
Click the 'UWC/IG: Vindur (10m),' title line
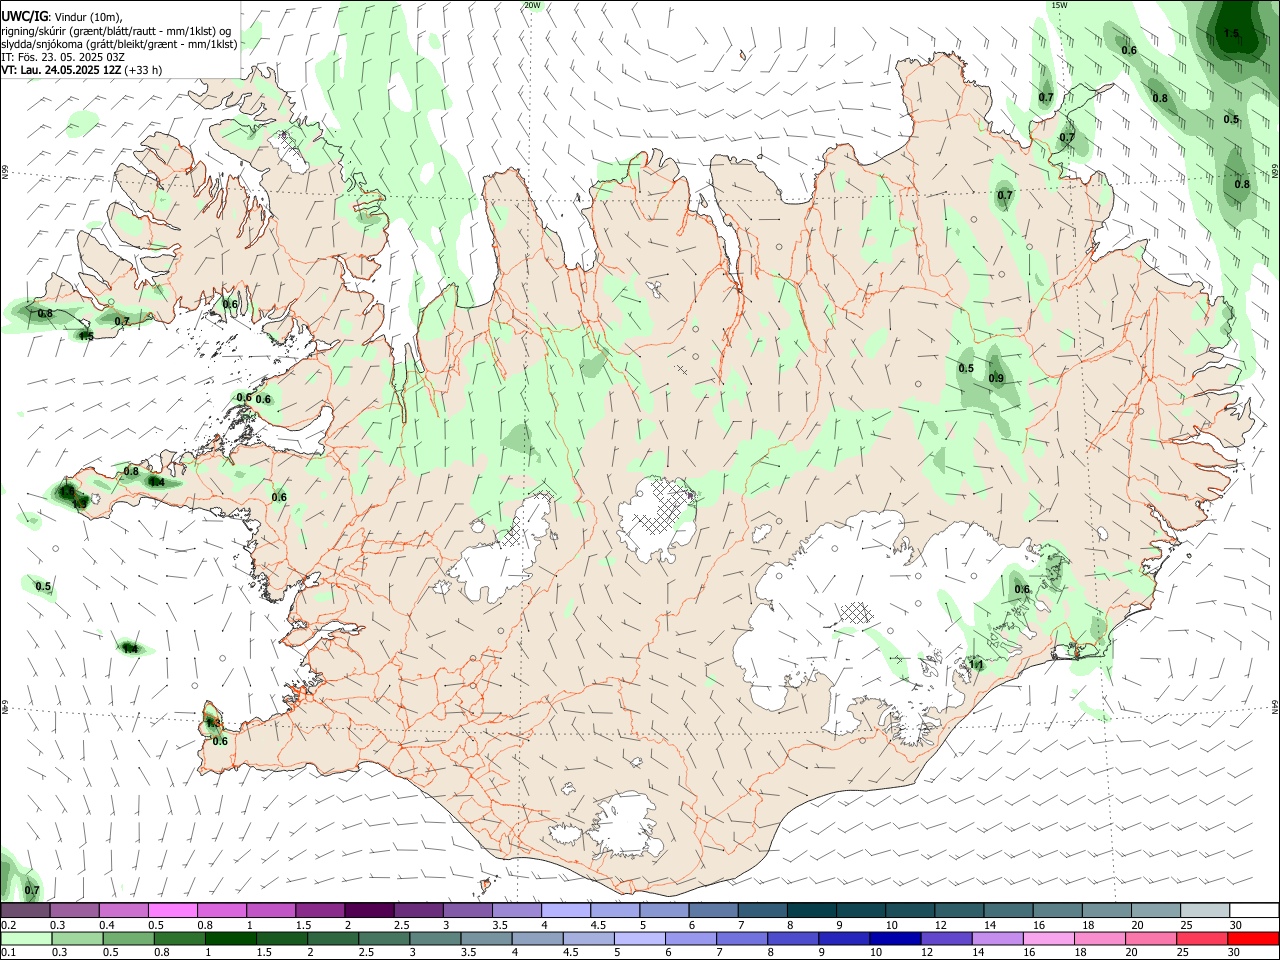(x=62, y=17)
